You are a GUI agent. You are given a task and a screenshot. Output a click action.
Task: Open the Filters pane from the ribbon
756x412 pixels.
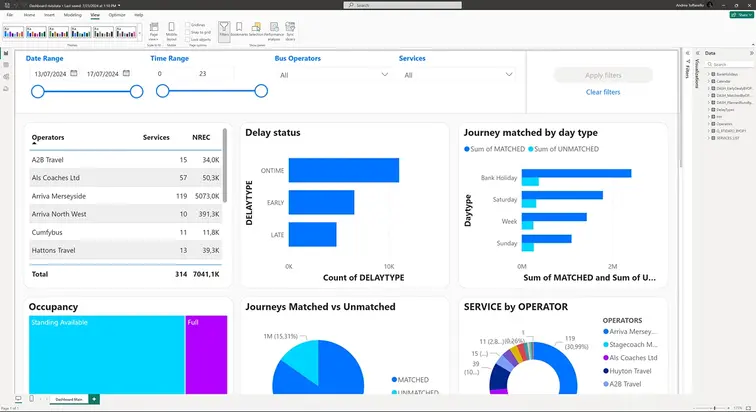[x=224, y=30]
